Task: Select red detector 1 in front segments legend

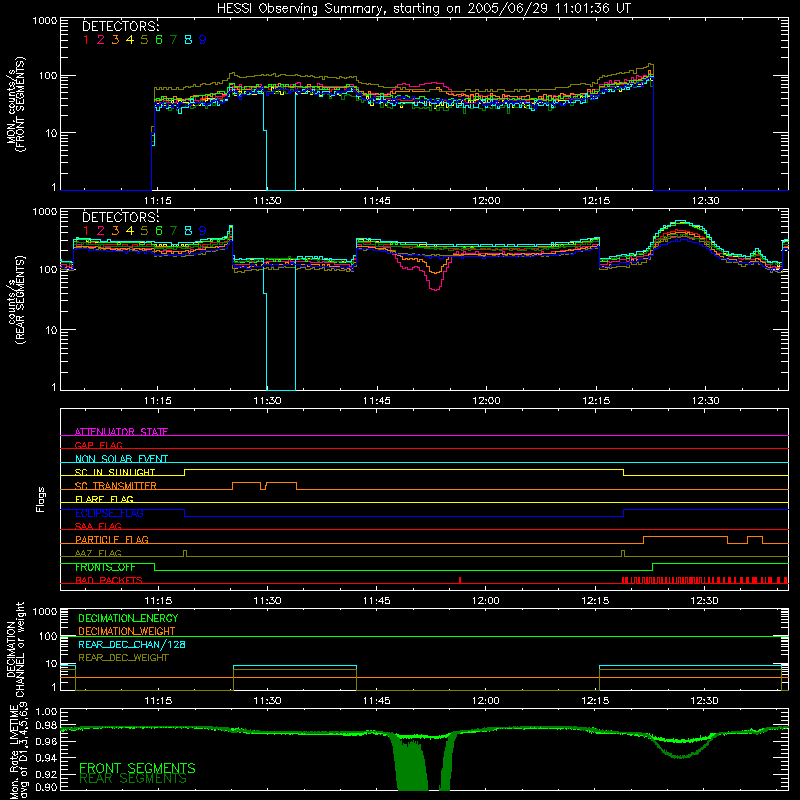Action: click(86, 40)
